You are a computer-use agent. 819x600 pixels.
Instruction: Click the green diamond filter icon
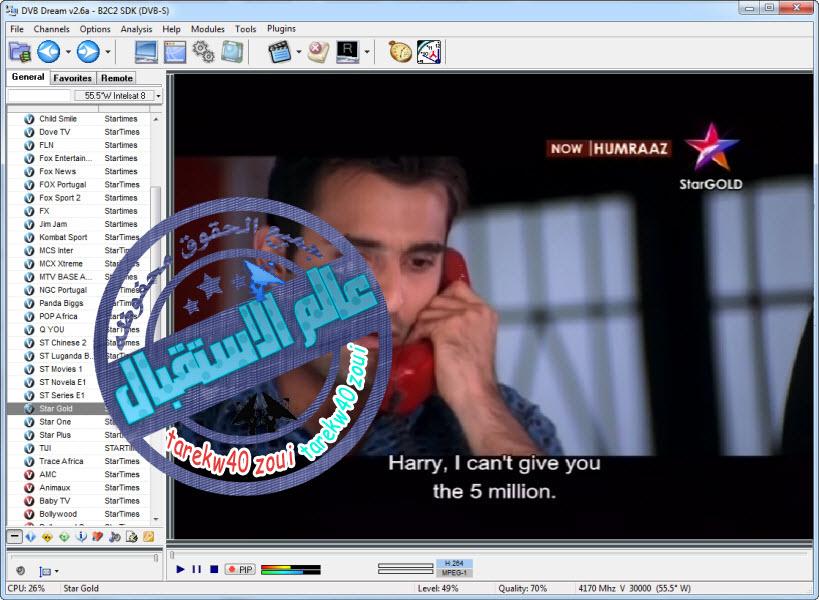[64, 537]
